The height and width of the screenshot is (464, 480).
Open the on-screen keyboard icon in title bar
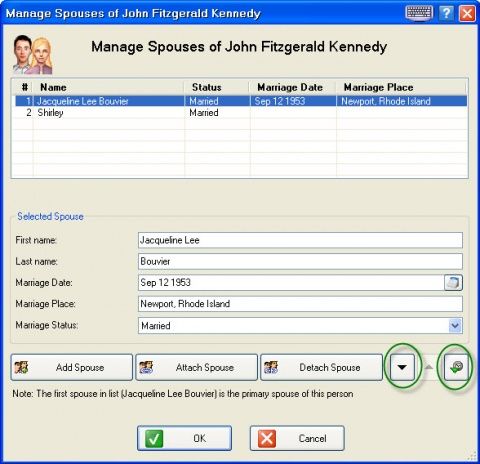click(419, 13)
